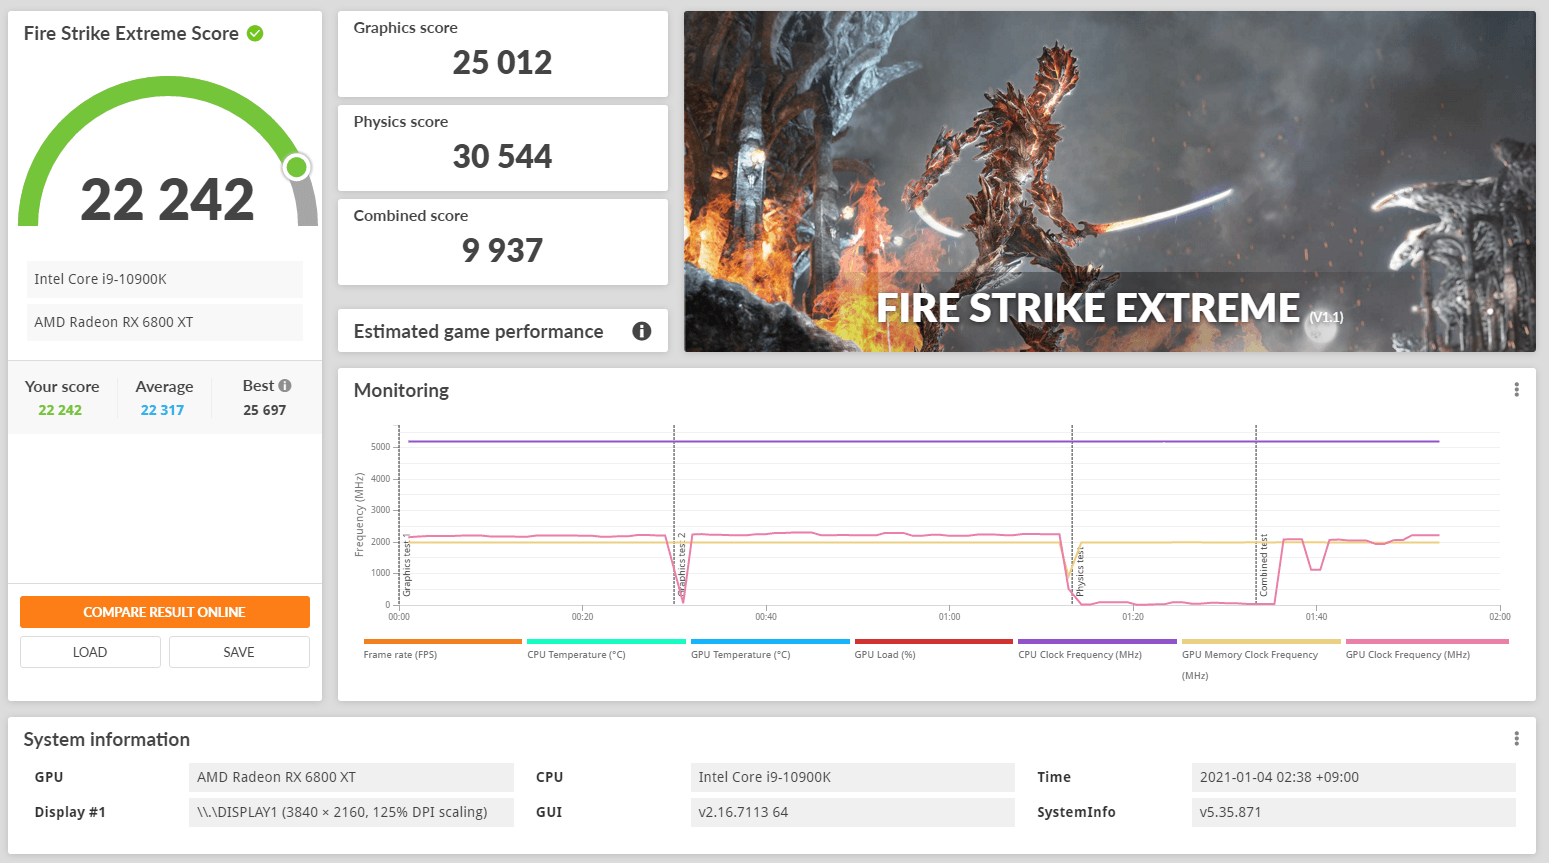The height and width of the screenshot is (863, 1549).
Task: Click the green knob on the score gauge
Action: point(296,167)
